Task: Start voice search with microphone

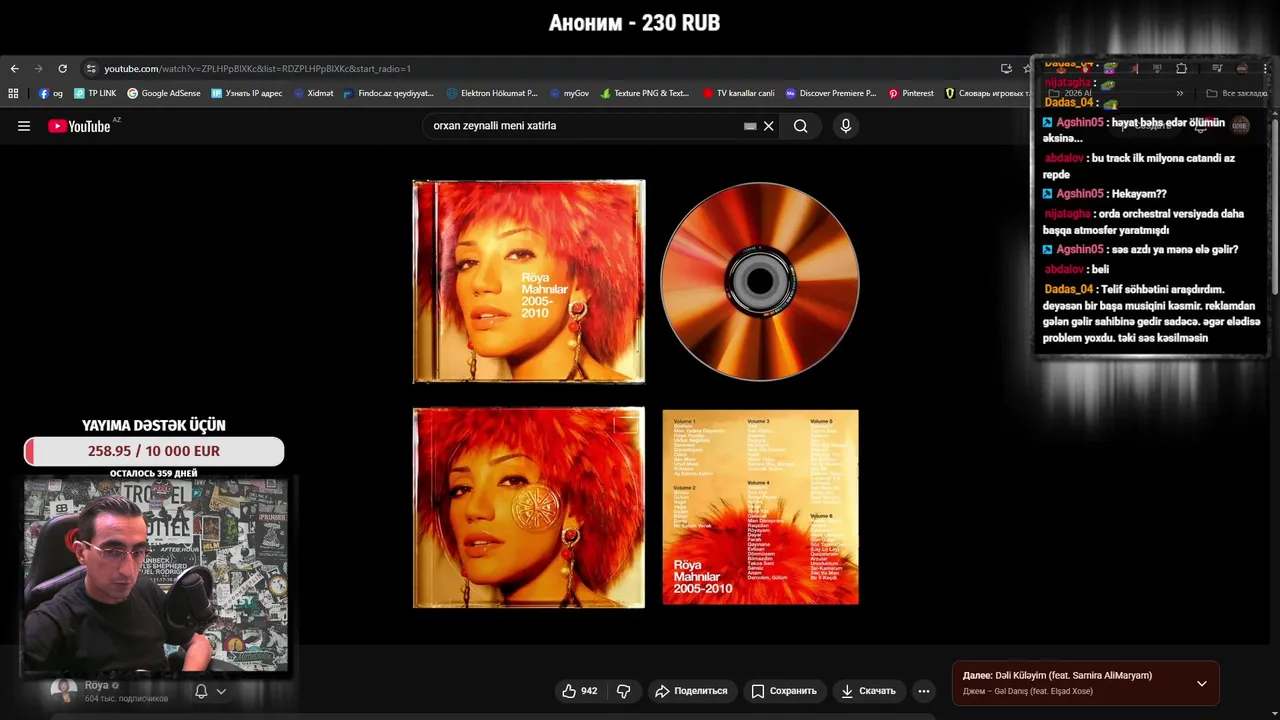Action: click(846, 126)
